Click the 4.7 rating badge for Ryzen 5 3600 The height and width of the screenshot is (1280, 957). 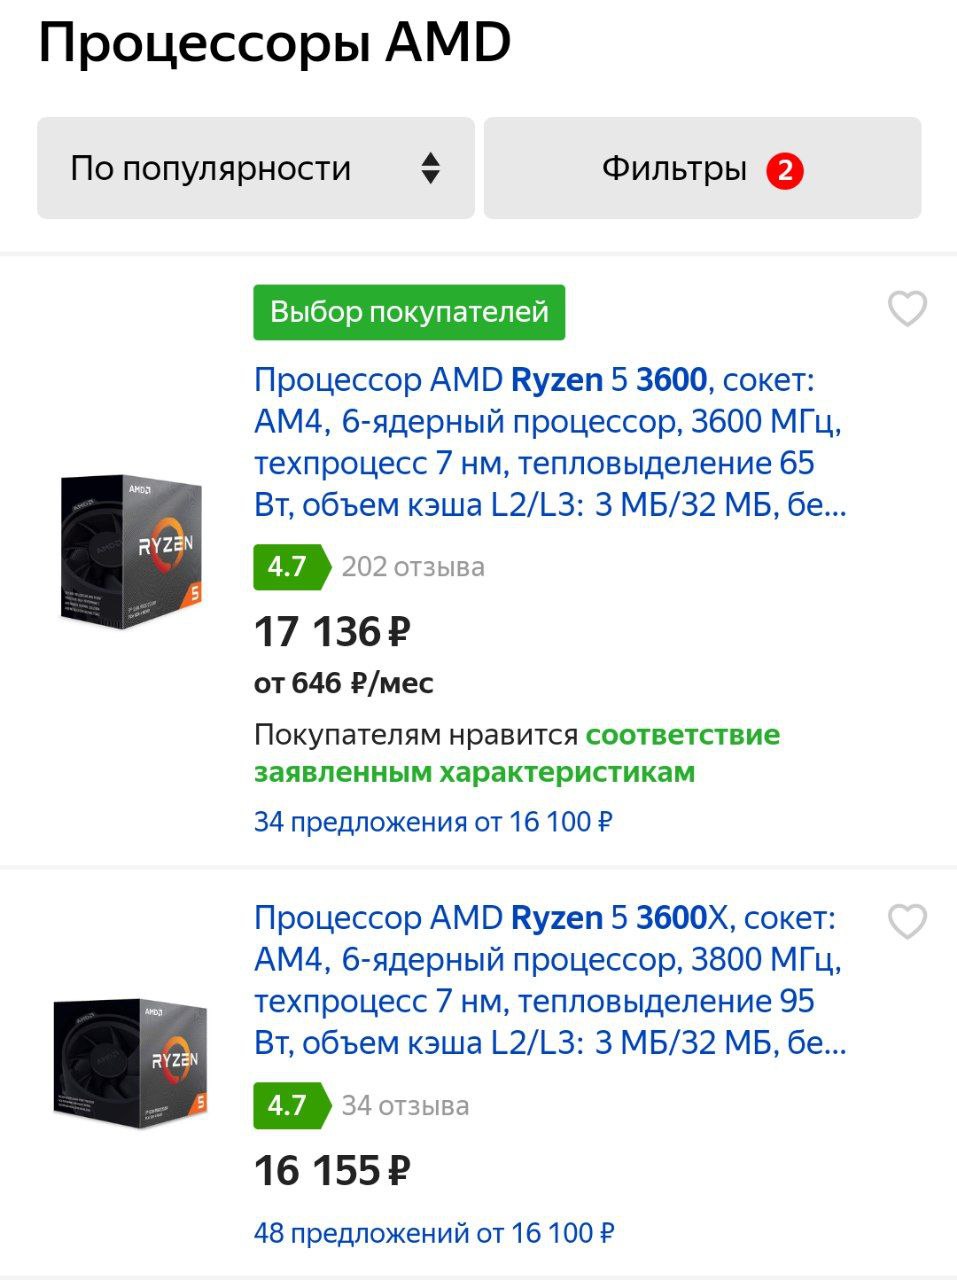pos(289,567)
